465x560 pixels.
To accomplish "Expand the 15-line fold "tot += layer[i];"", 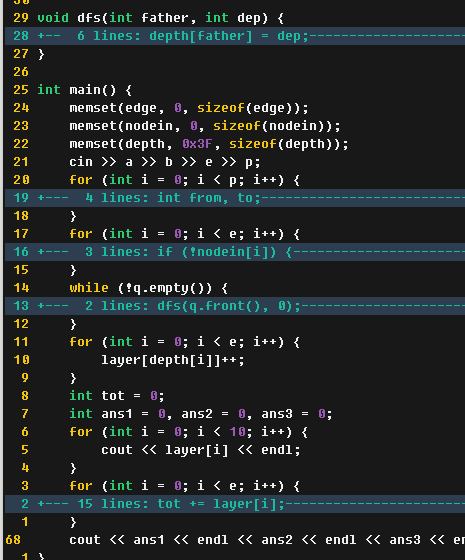I will click(x=235, y=504).
